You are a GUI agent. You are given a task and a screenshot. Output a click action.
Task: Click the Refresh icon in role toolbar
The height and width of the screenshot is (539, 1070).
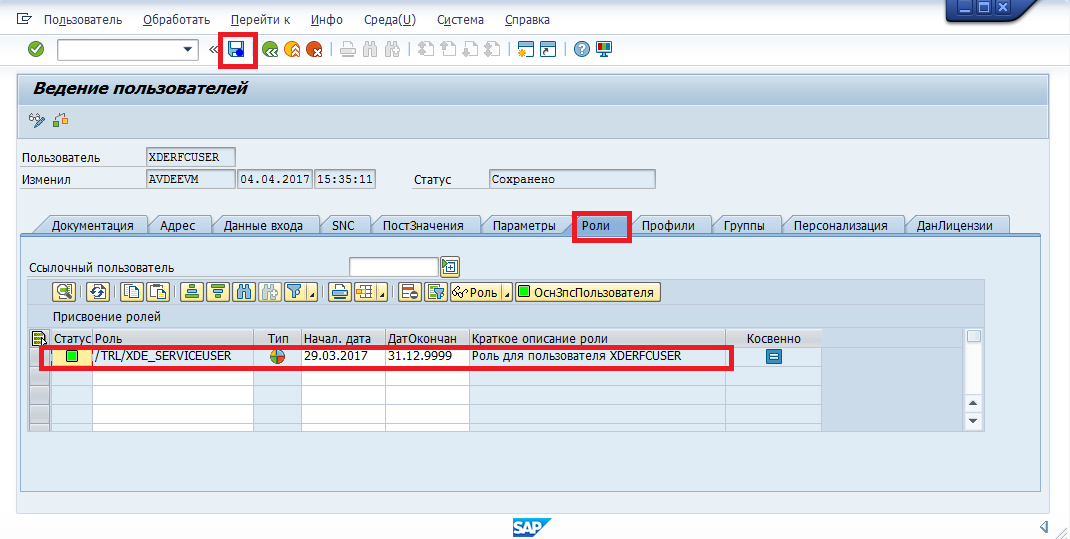click(97, 292)
